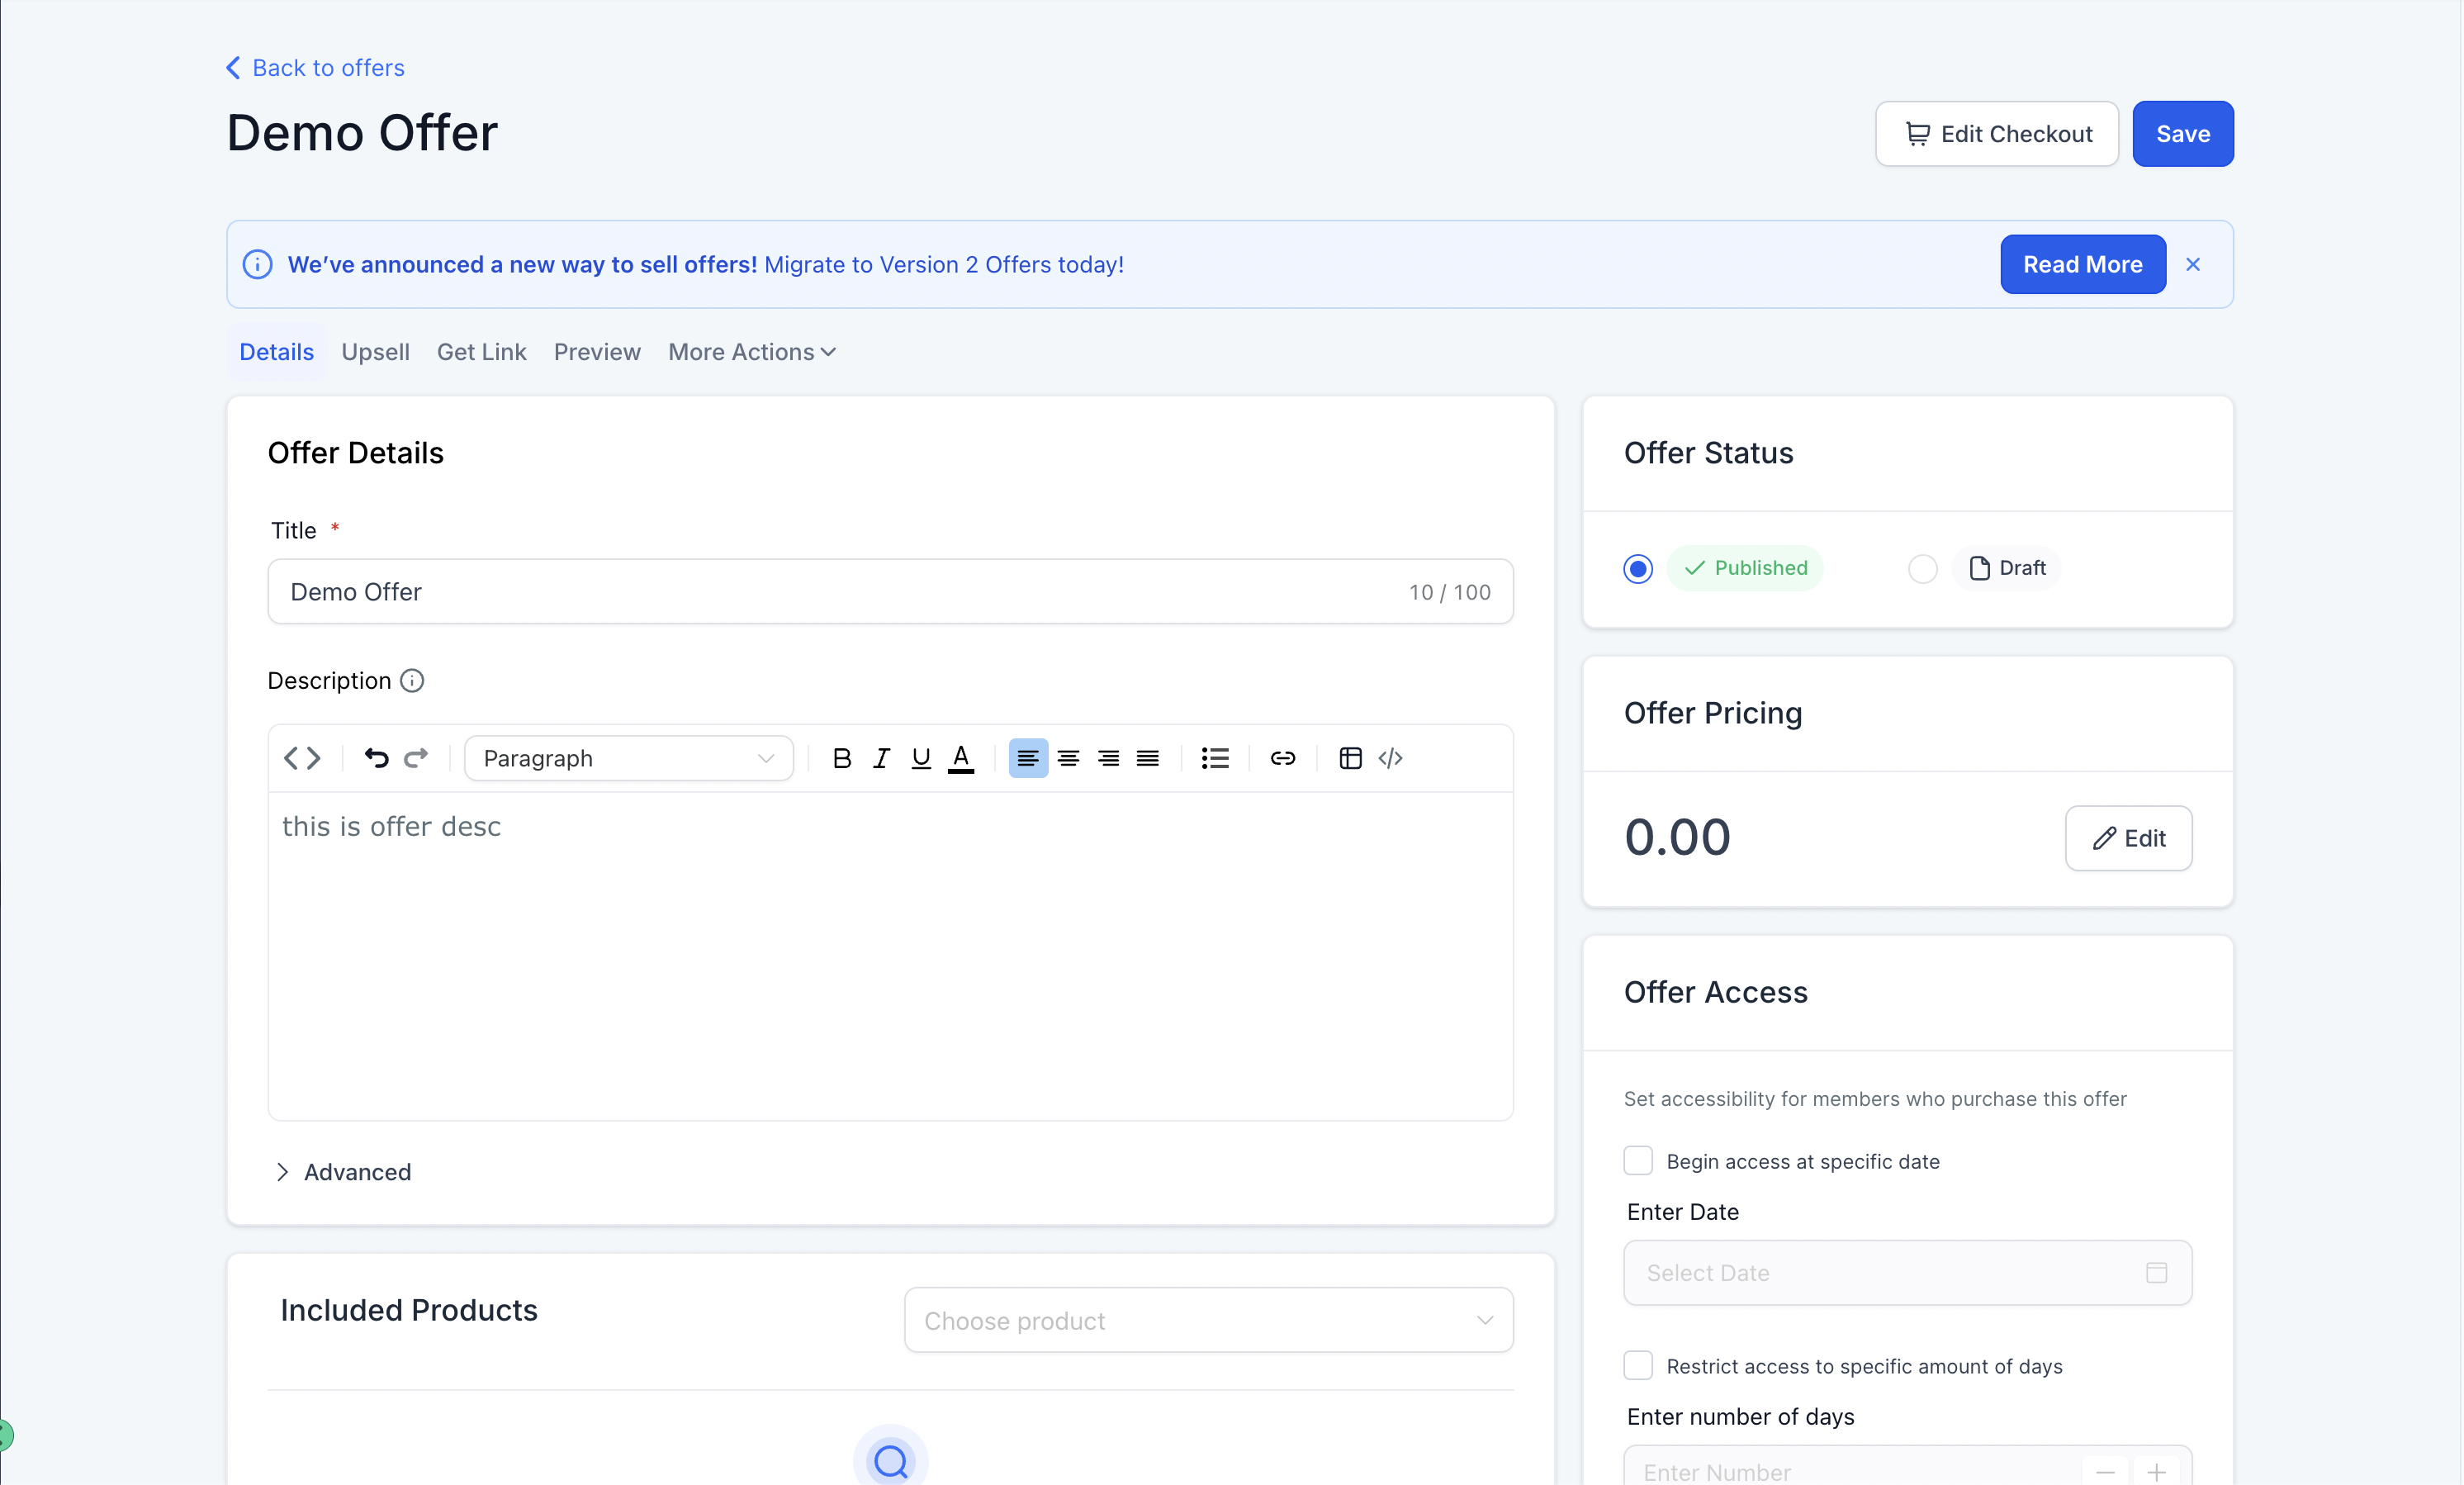2464x1485 pixels.
Task: Center align the description text
Action: tap(1068, 758)
